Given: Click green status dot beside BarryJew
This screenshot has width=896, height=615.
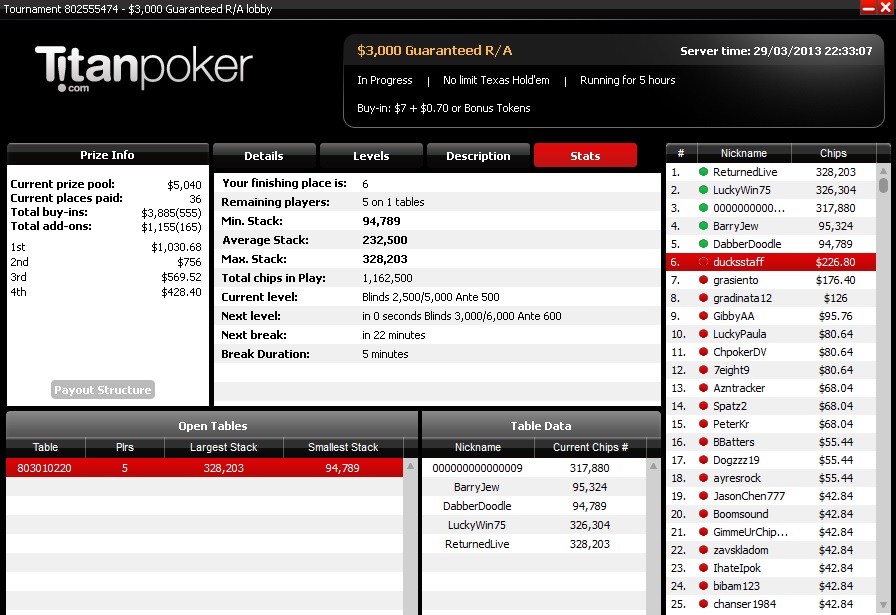Looking at the screenshot, I should 703,226.
